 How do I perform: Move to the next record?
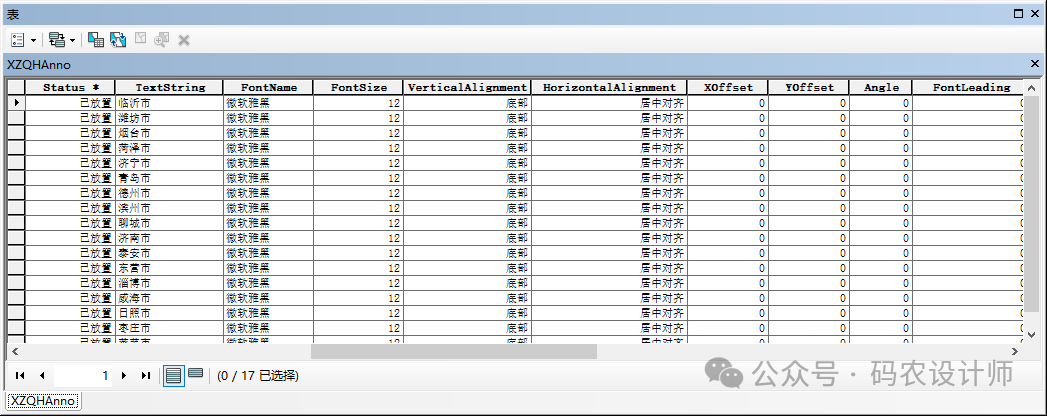[124, 376]
